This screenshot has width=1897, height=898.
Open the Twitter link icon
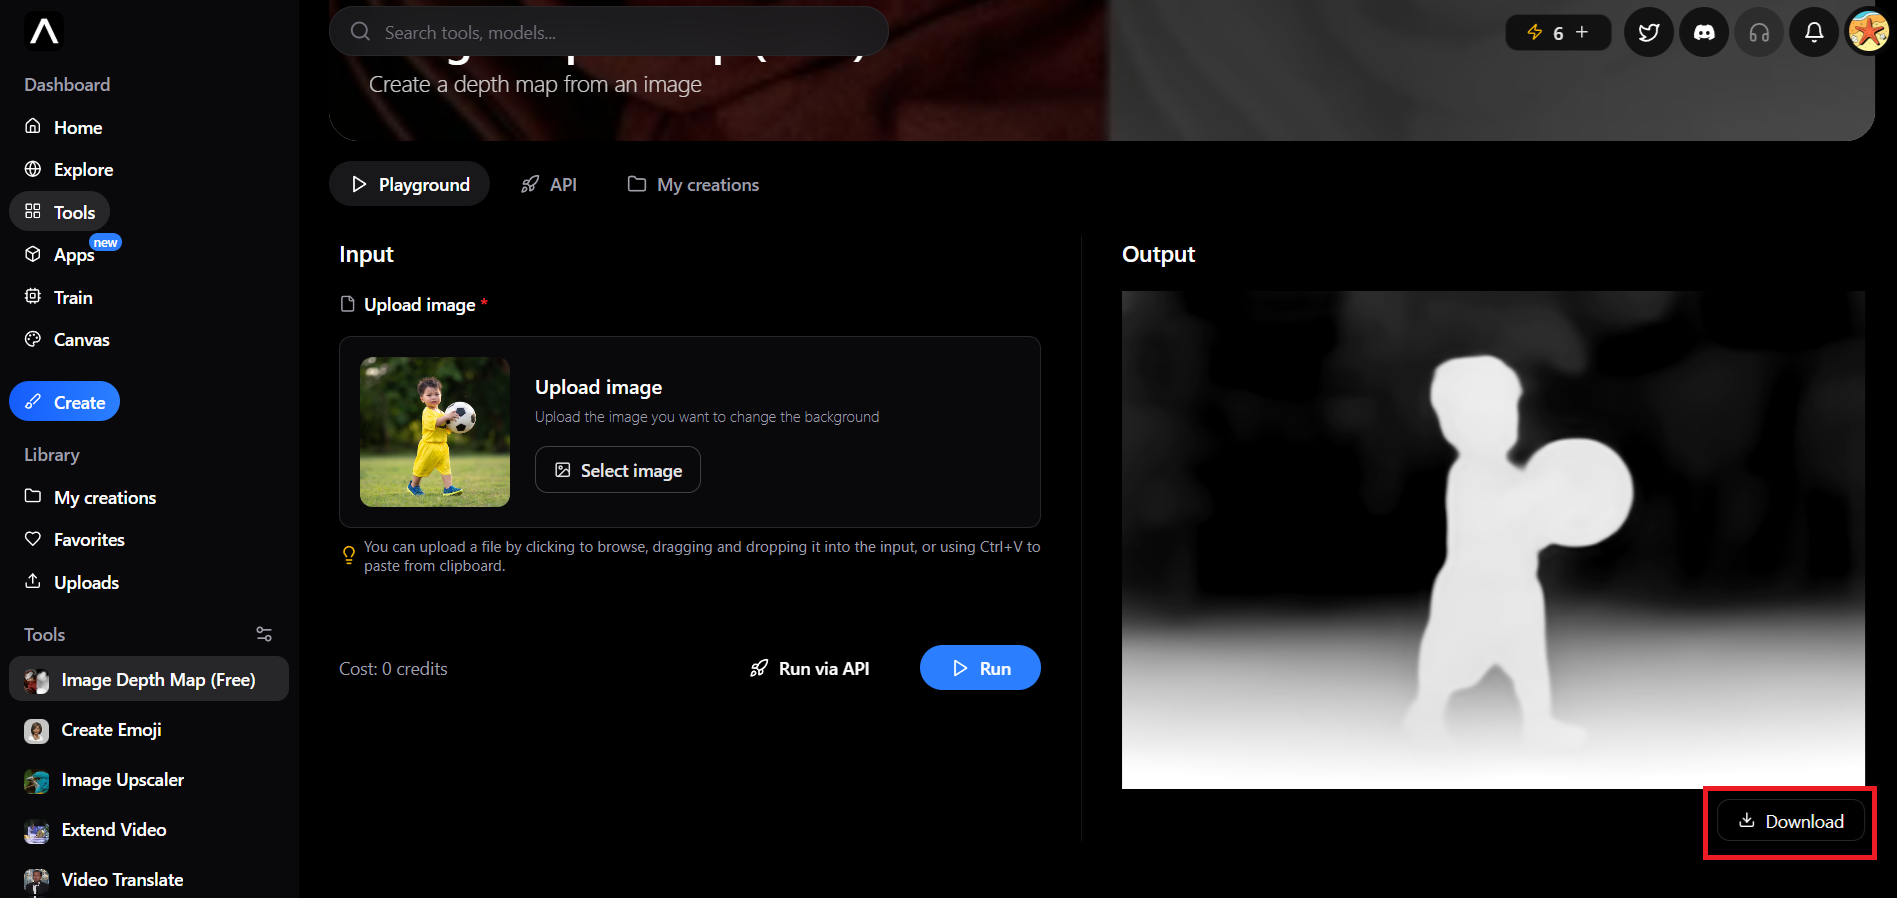(1649, 33)
